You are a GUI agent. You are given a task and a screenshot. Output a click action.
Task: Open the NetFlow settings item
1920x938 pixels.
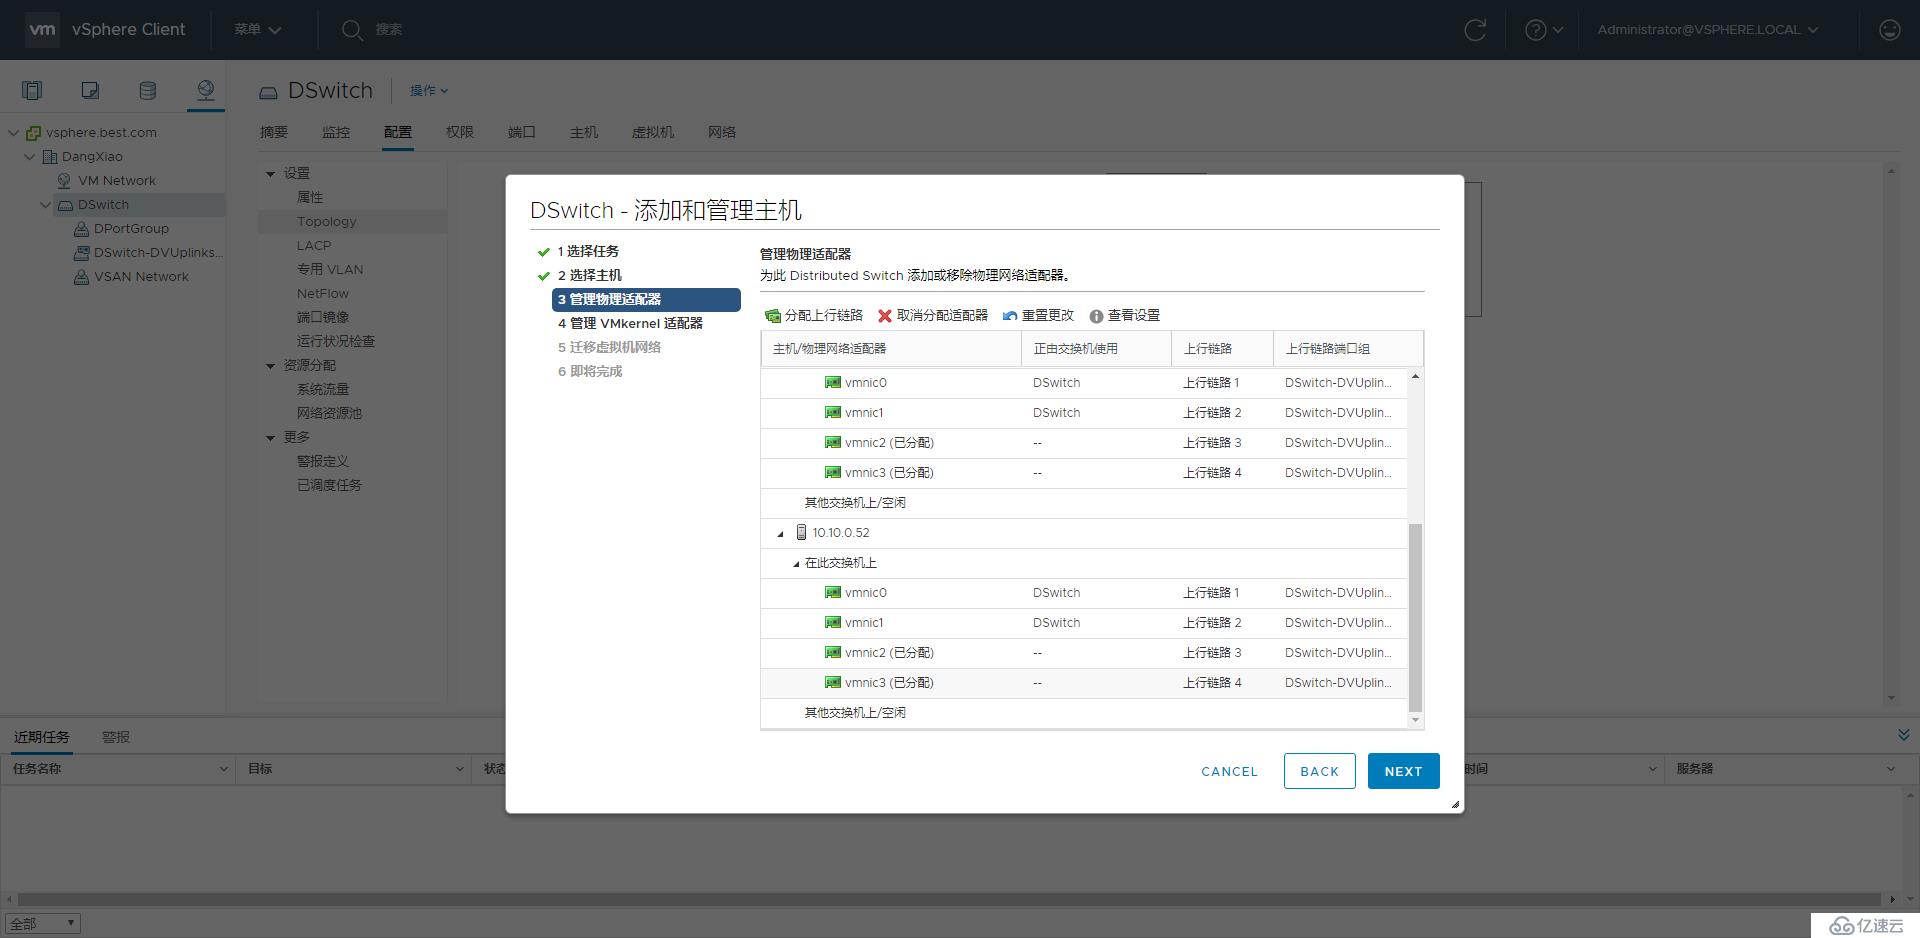tap(323, 294)
